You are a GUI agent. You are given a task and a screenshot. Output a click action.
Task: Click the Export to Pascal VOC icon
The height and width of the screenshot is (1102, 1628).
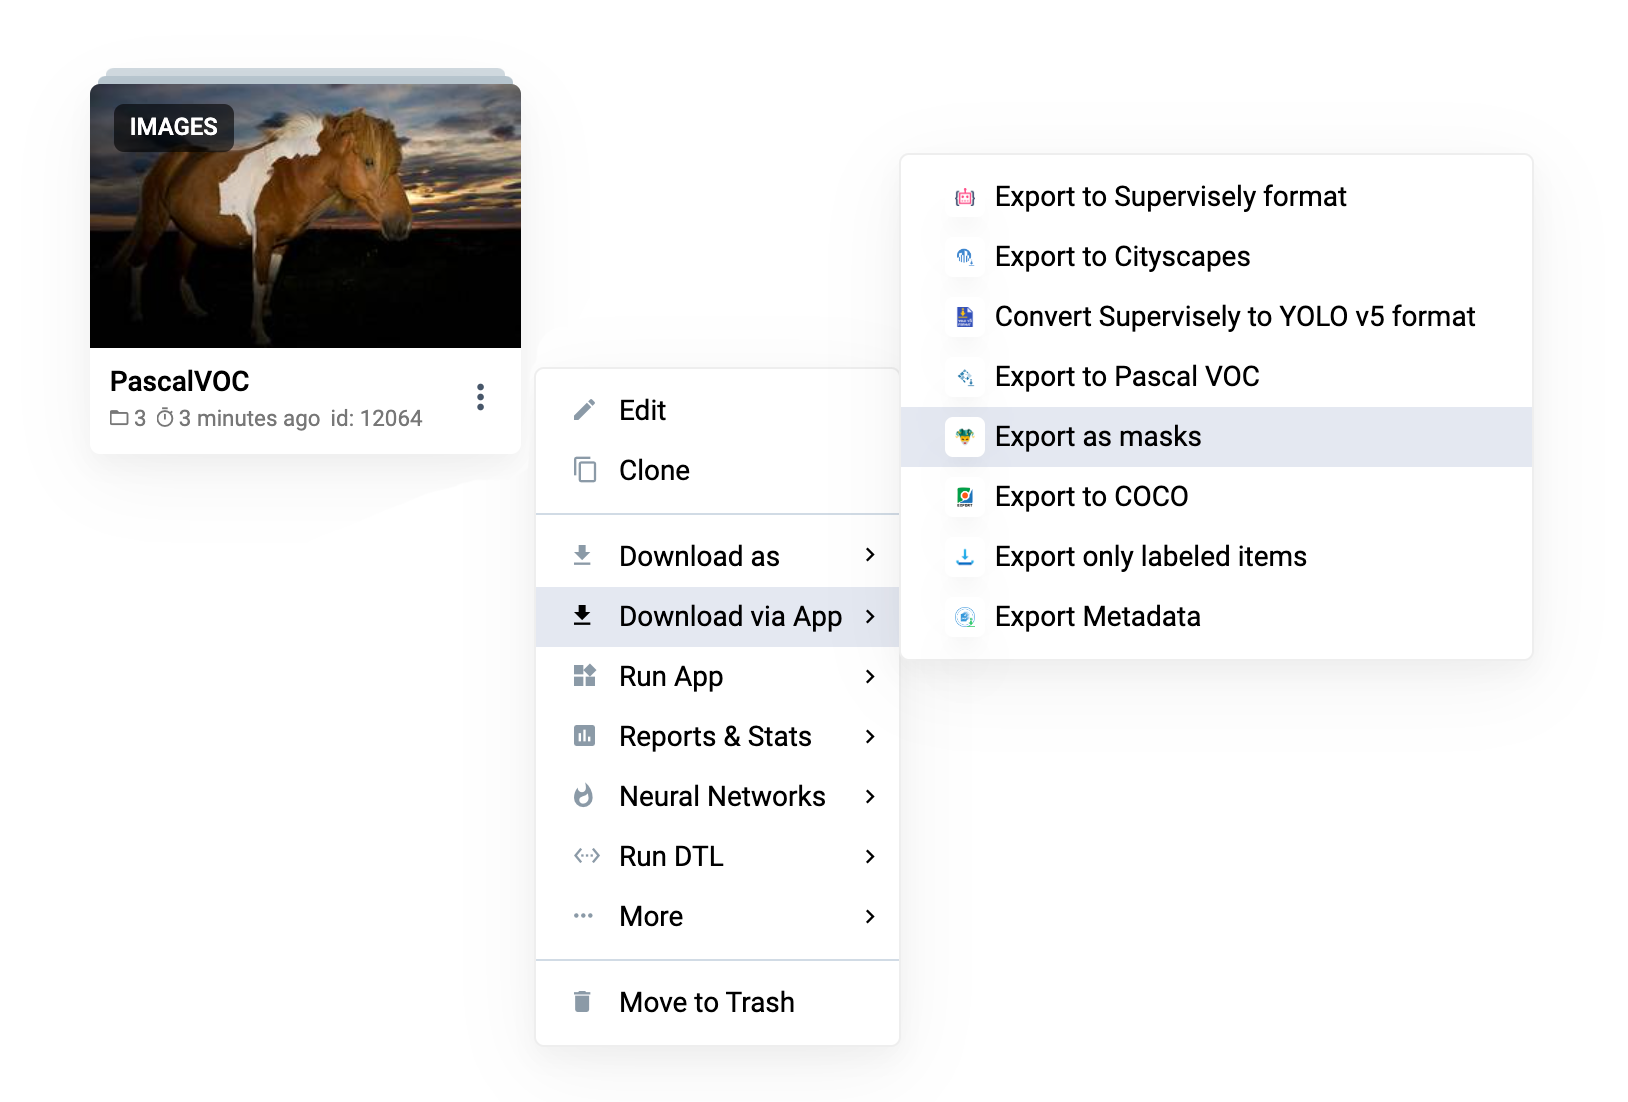coord(963,376)
